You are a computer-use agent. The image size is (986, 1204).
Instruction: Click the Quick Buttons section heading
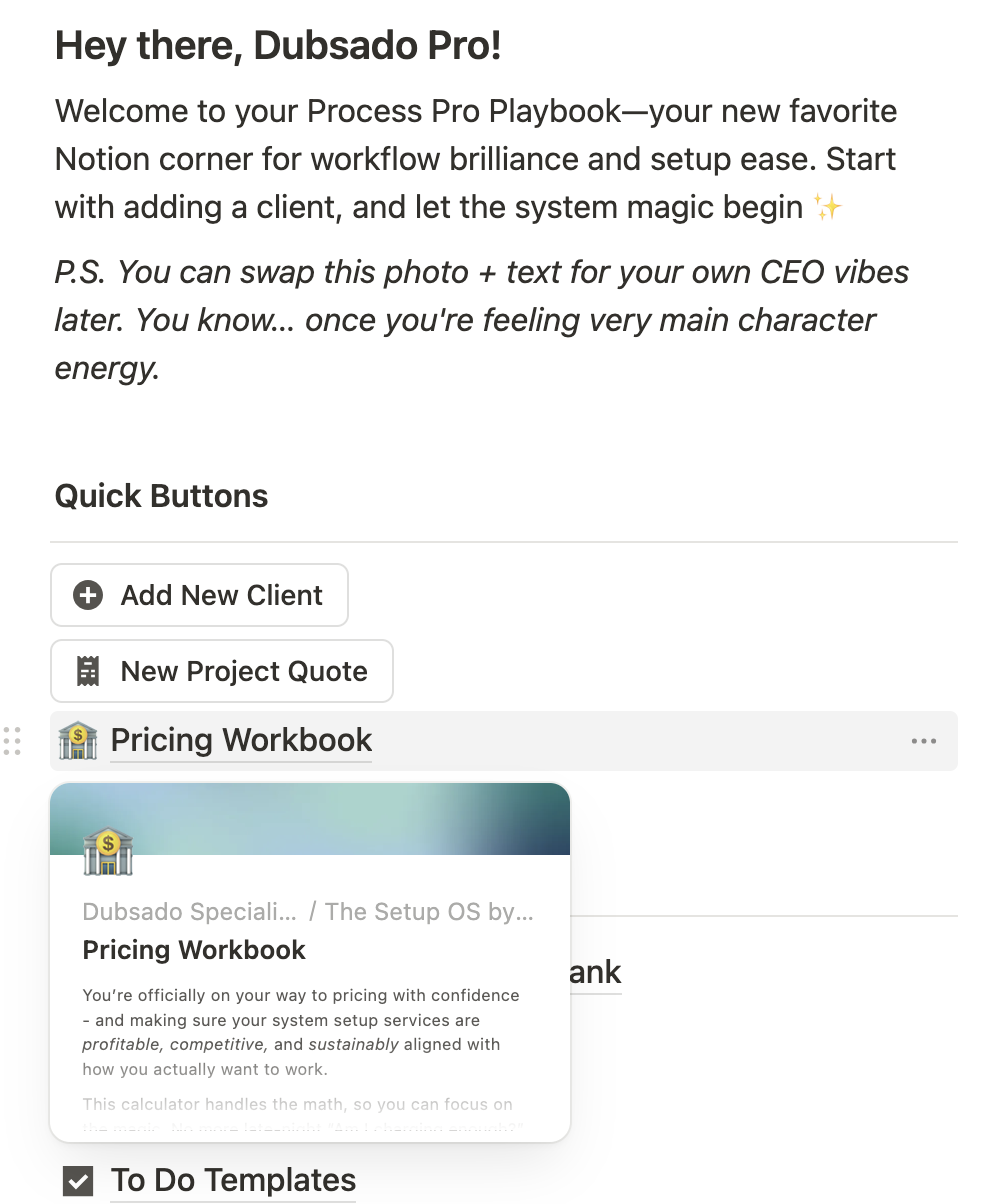tap(161, 496)
